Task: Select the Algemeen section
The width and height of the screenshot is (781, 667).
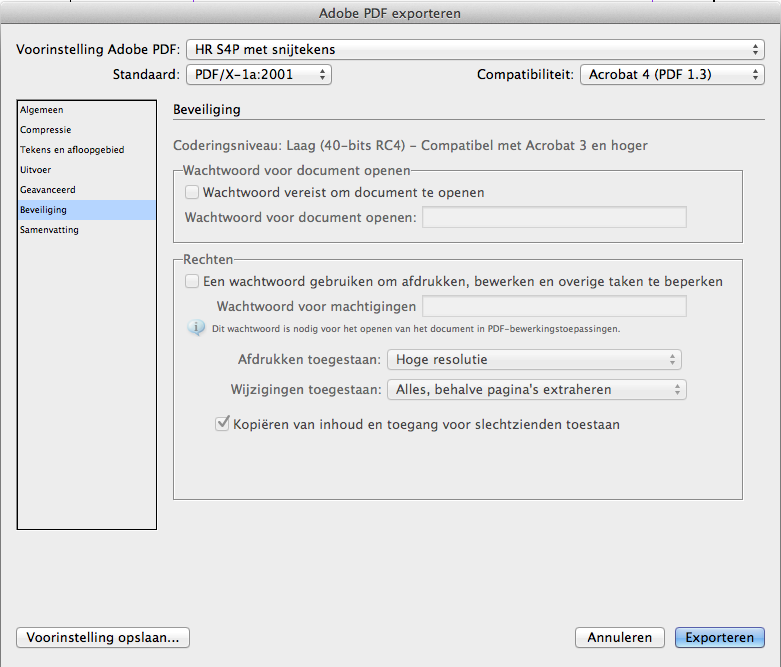Action: [x=87, y=110]
